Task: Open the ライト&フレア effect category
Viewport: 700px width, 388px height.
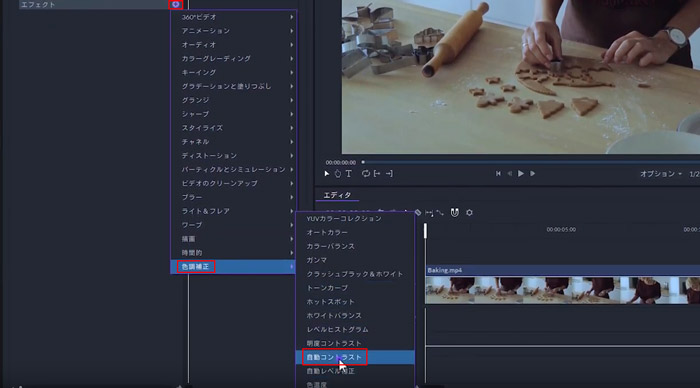Action: tap(233, 211)
